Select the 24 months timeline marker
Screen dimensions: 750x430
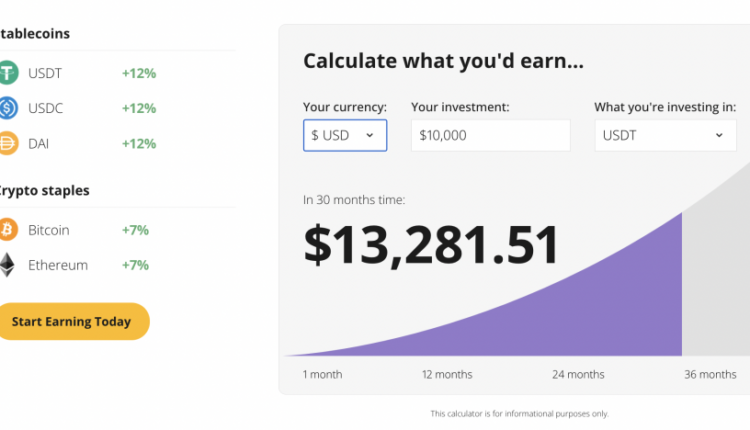point(578,374)
